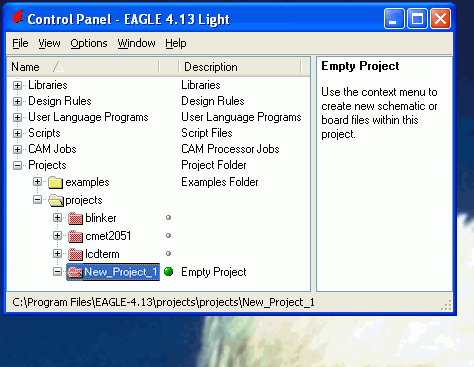
Task: Click the 'Project Folder' description text
Action: pyautogui.click(x=214, y=165)
